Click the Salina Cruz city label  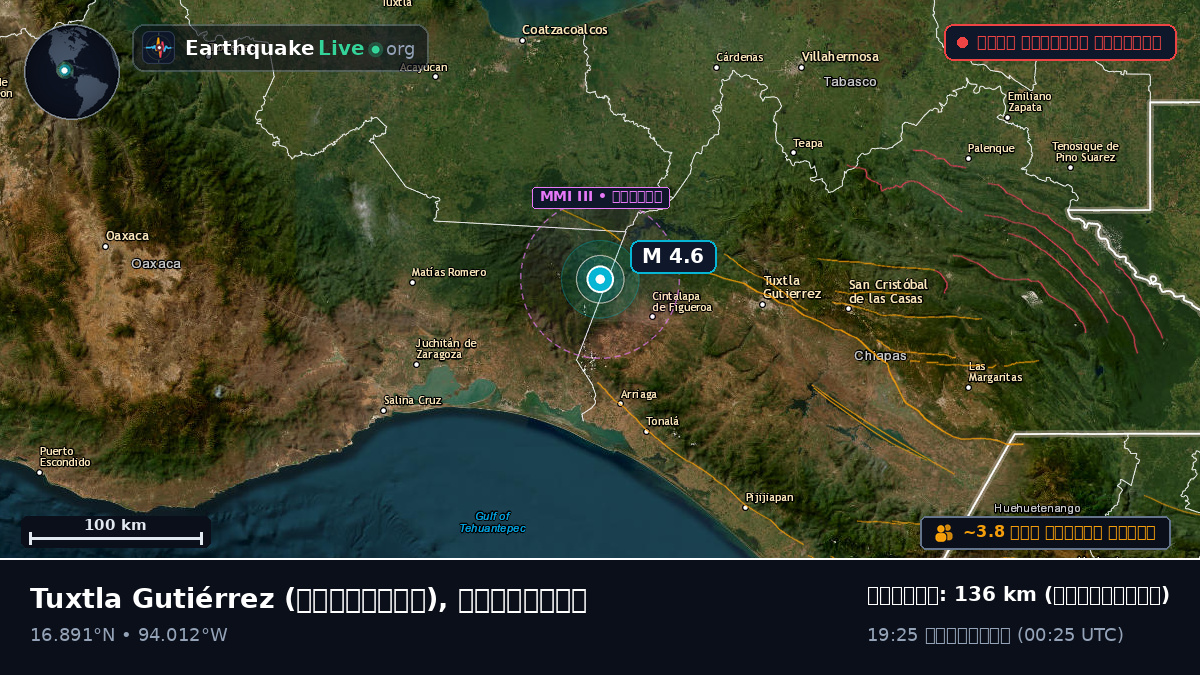(412, 400)
